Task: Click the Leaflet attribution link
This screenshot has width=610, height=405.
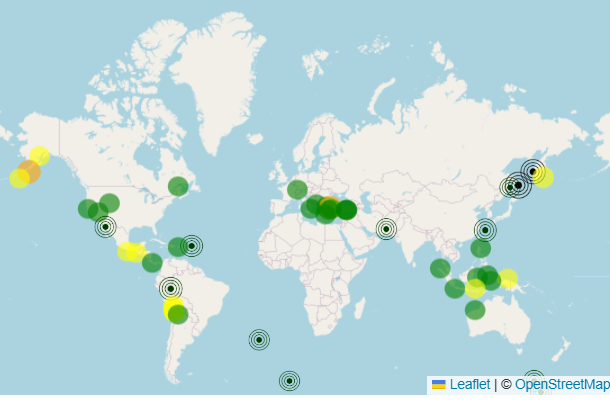Action: 469,384
